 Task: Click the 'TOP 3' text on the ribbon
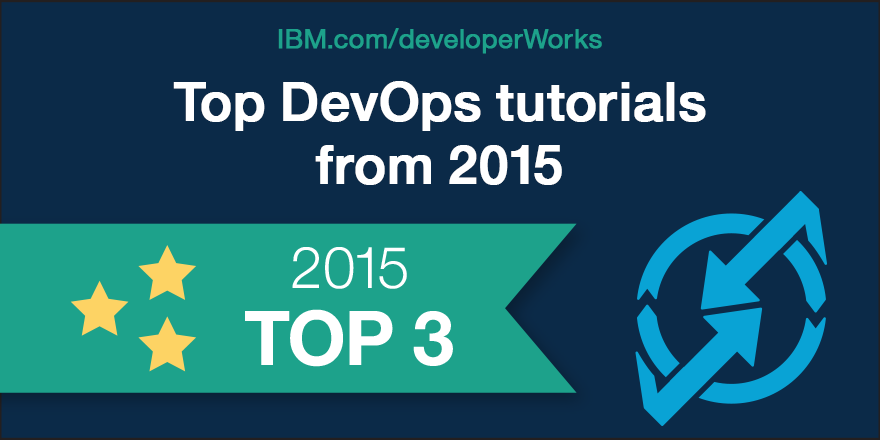coord(349,337)
